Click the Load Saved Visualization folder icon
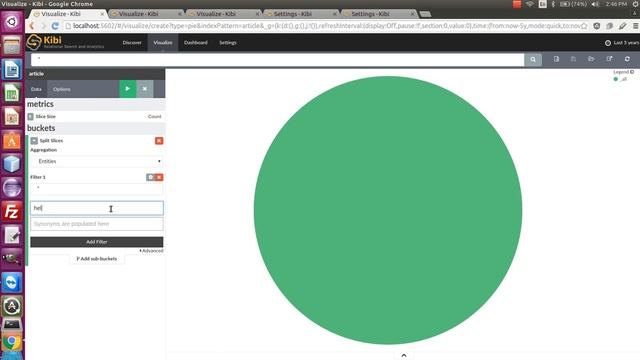Screen dimensions: 640x360 [591, 59]
